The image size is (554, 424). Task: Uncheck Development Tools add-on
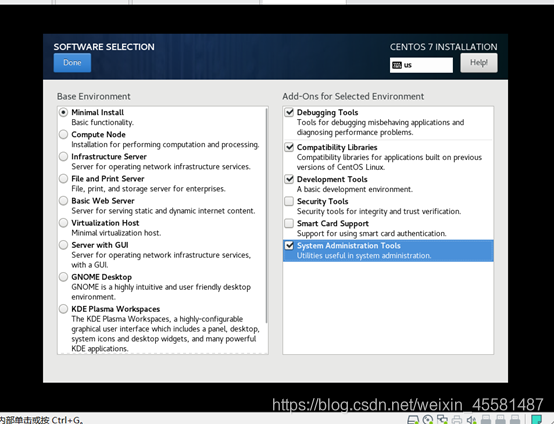pos(289,179)
